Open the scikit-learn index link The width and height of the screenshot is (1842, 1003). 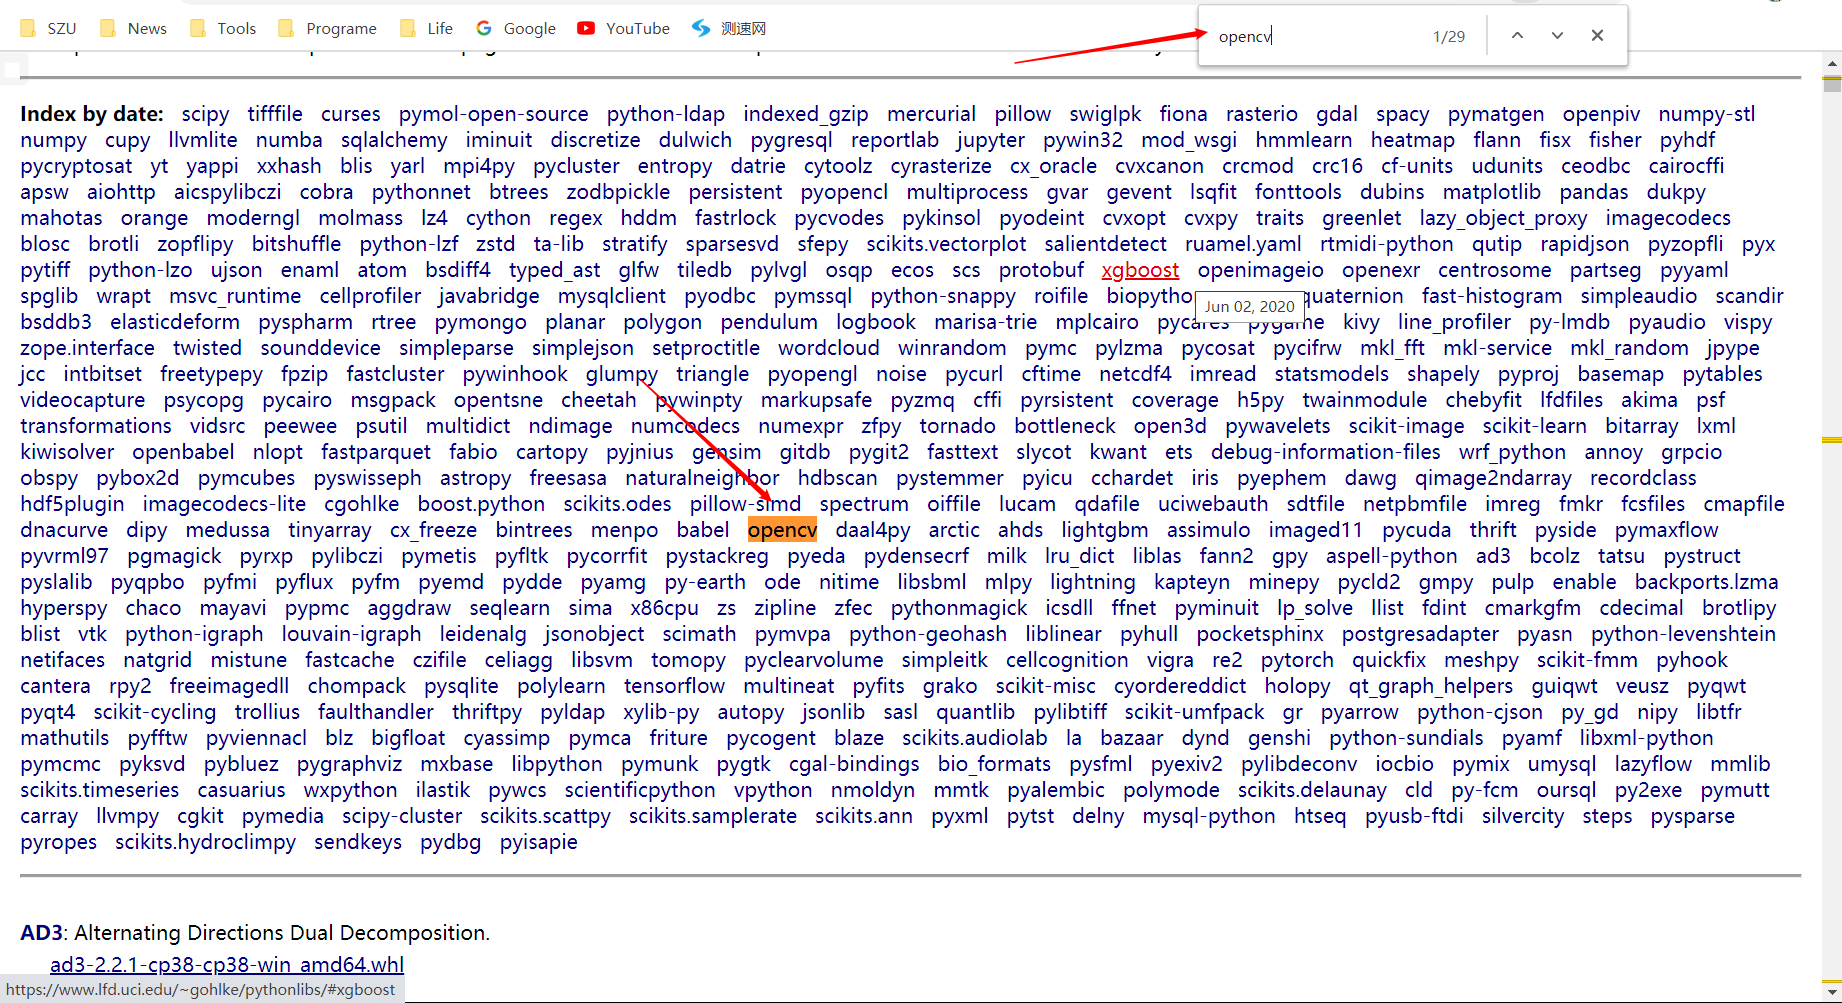point(1534,426)
